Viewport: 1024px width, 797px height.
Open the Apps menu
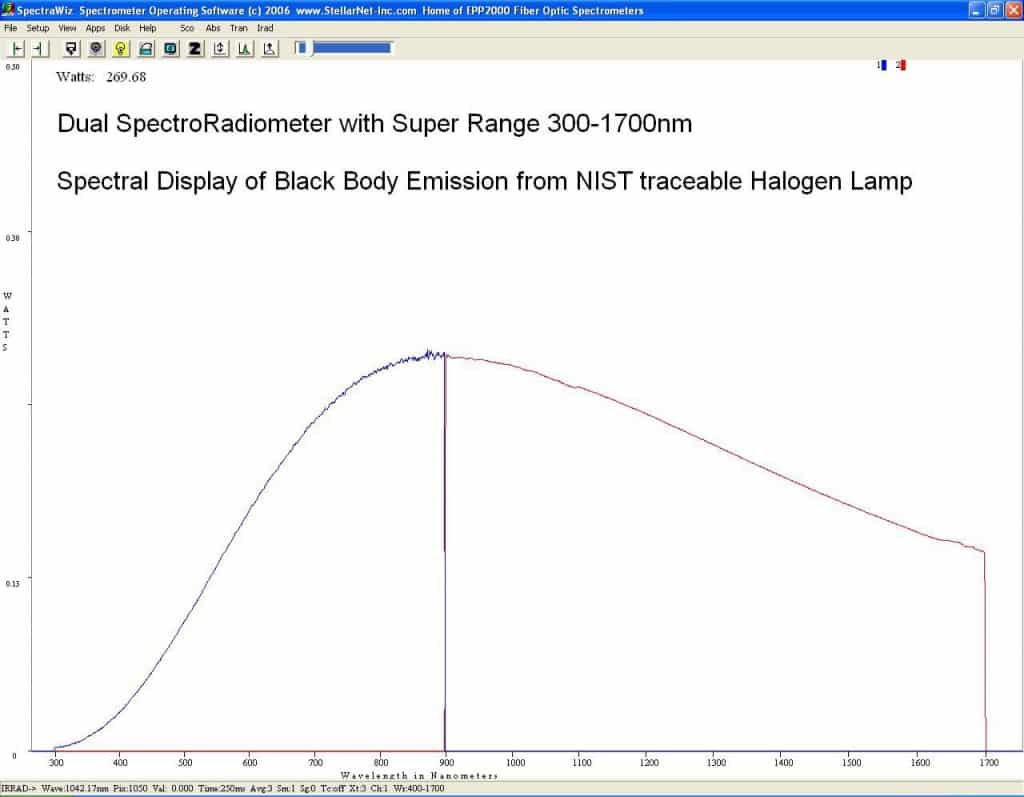(x=95, y=28)
